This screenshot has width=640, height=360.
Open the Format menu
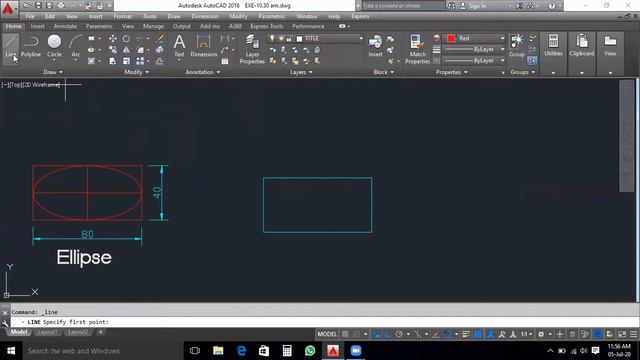click(x=122, y=16)
